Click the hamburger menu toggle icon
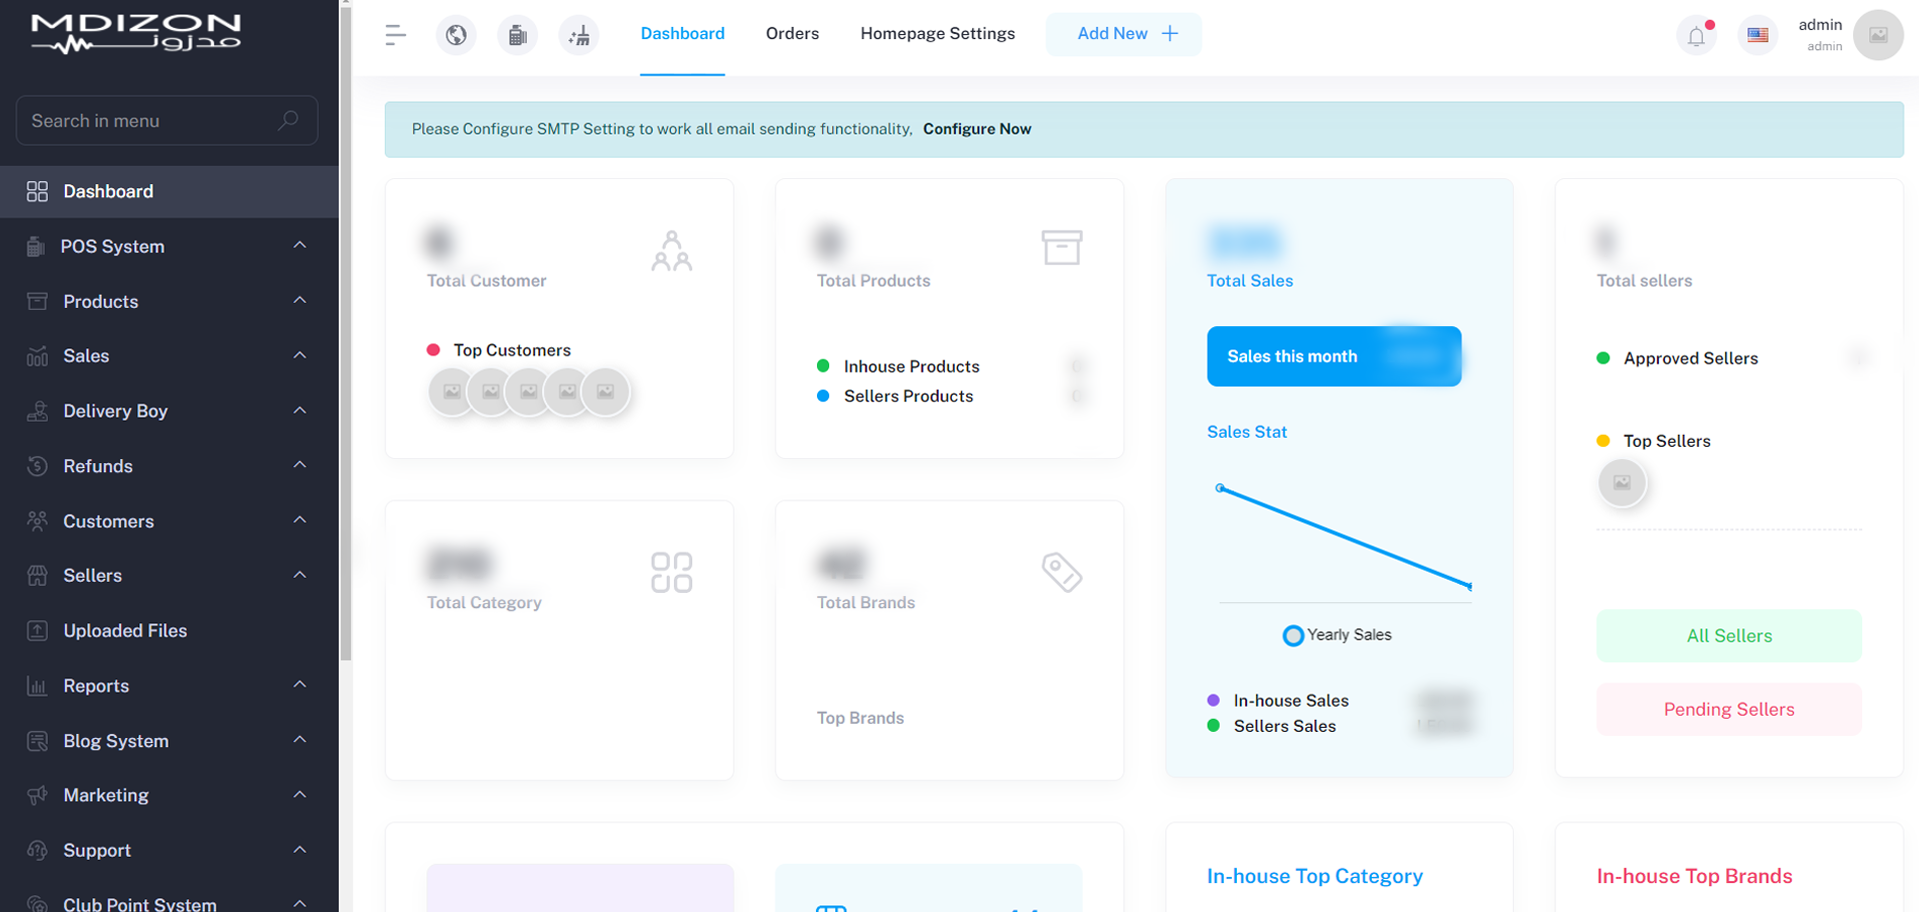Viewport: 1919px width, 912px height. pyautogui.click(x=395, y=35)
